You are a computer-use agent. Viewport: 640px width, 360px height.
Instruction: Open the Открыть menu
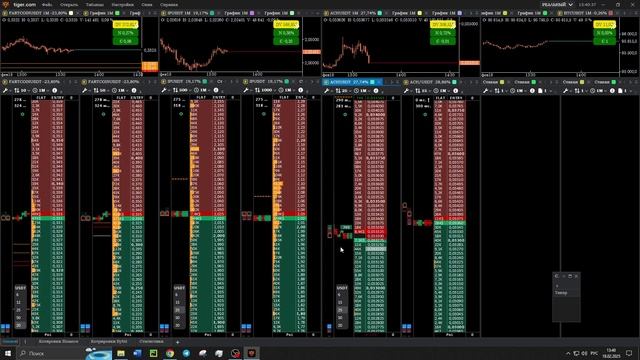point(69,5)
